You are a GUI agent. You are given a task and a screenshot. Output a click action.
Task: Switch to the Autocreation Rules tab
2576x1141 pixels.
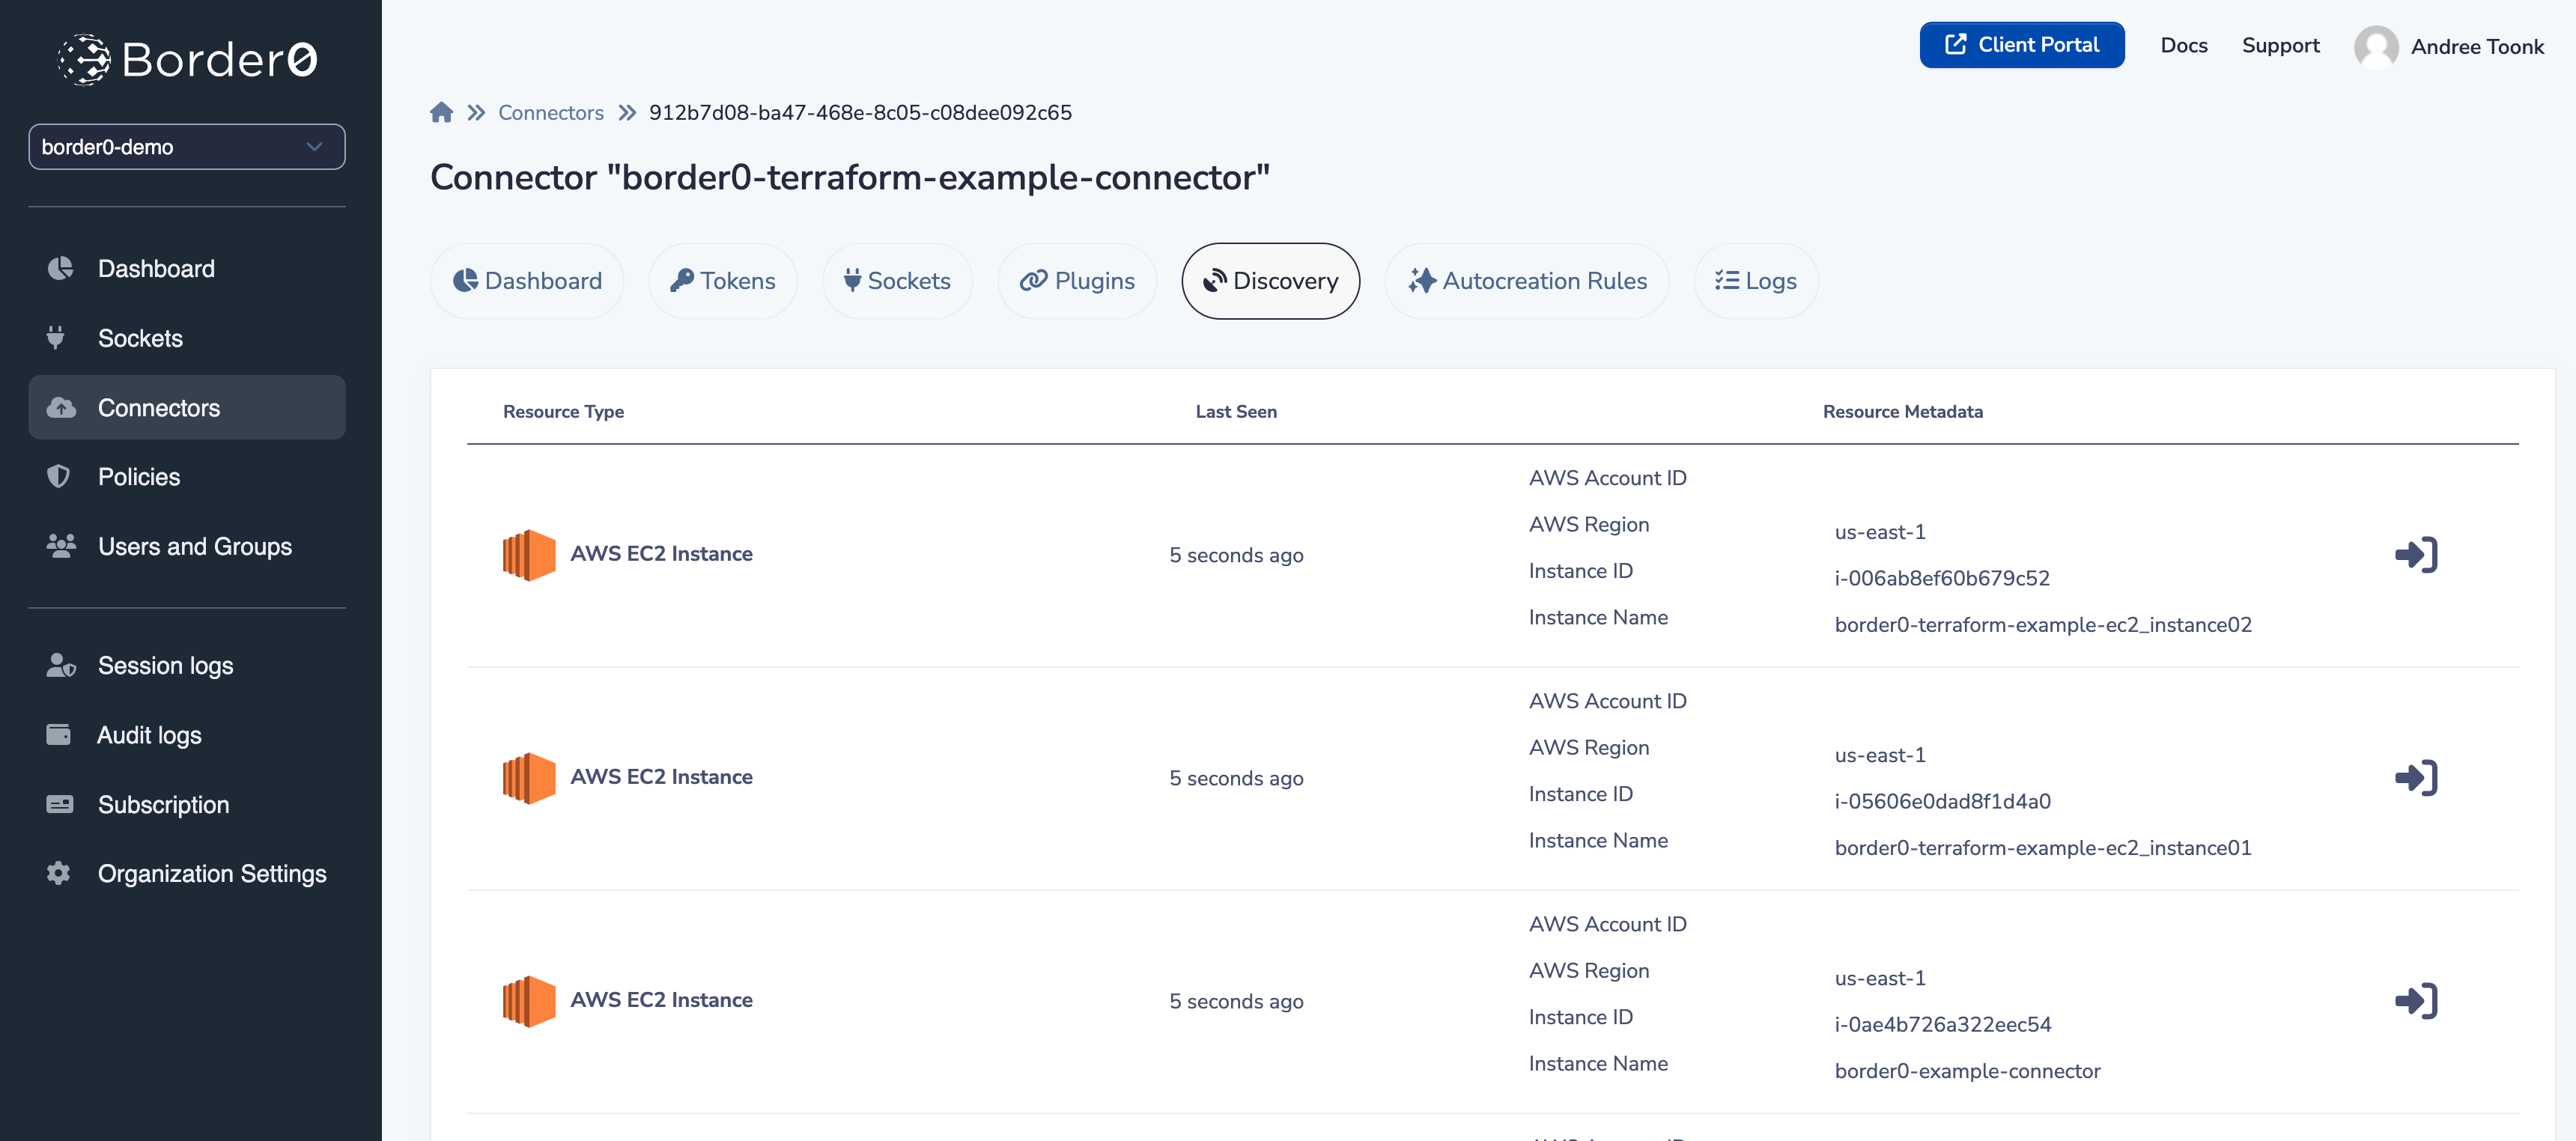tap(1527, 281)
